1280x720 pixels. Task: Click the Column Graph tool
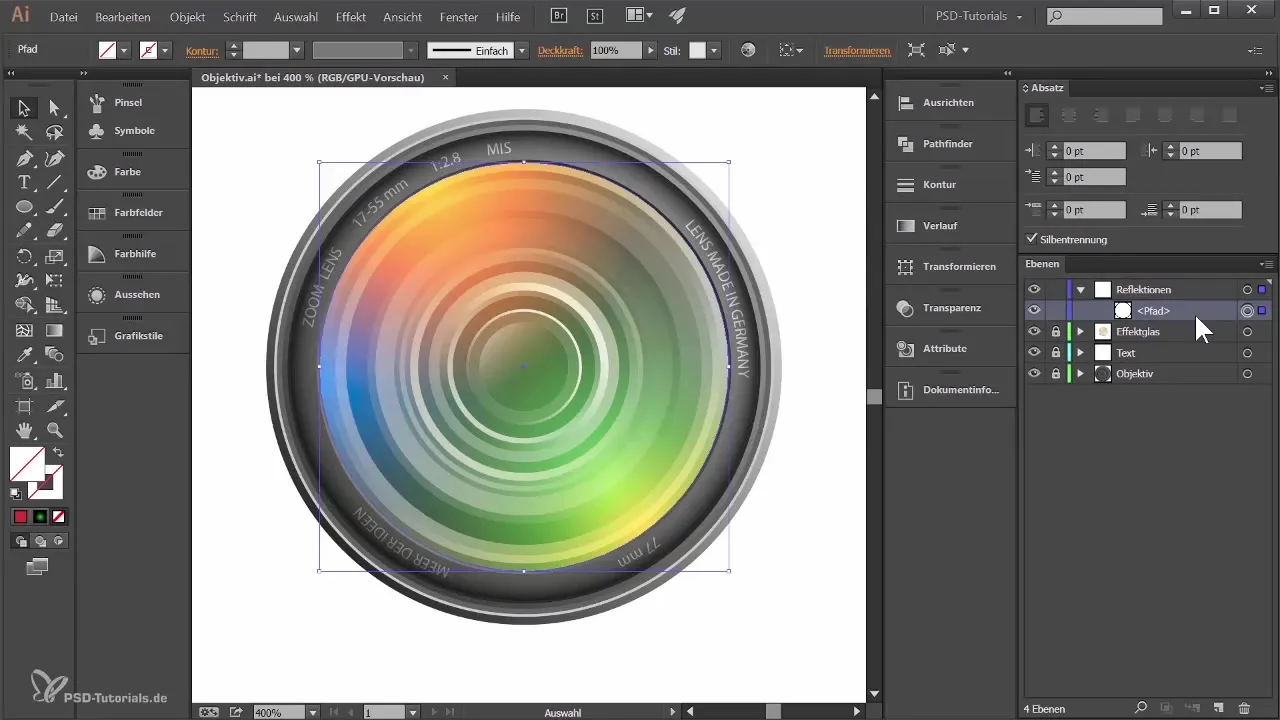click(x=54, y=380)
